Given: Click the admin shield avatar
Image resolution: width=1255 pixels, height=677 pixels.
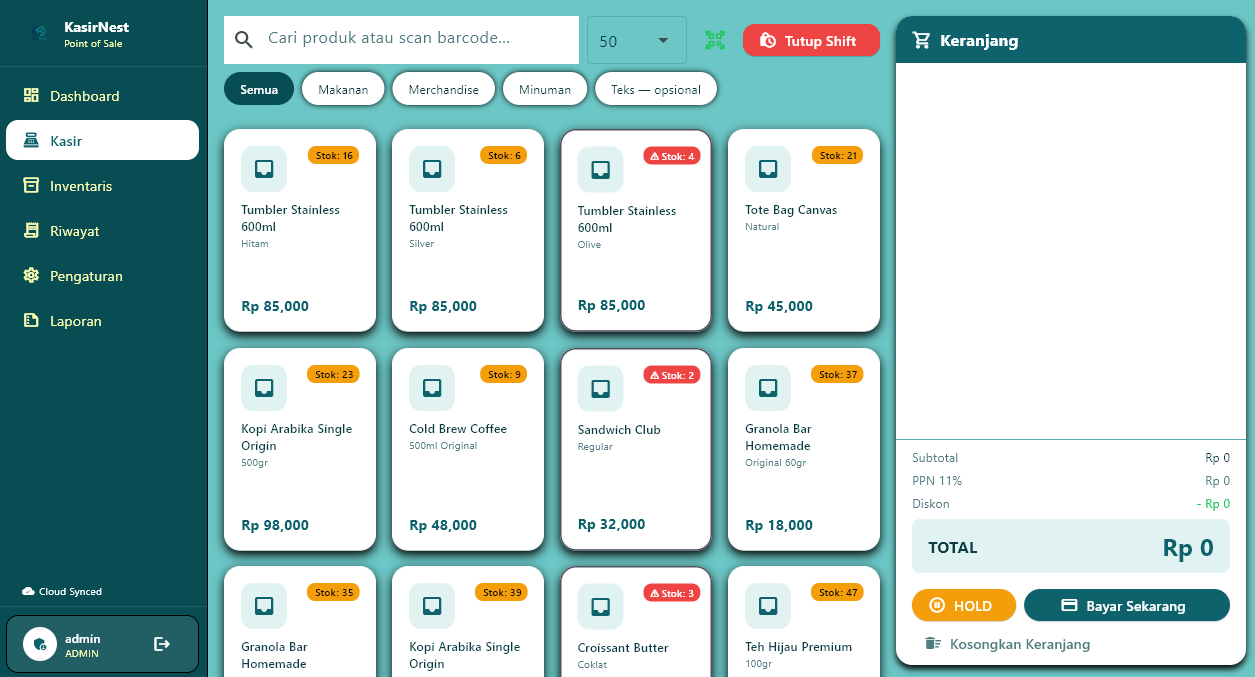Looking at the screenshot, I should pyautogui.click(x=40, y=645).
